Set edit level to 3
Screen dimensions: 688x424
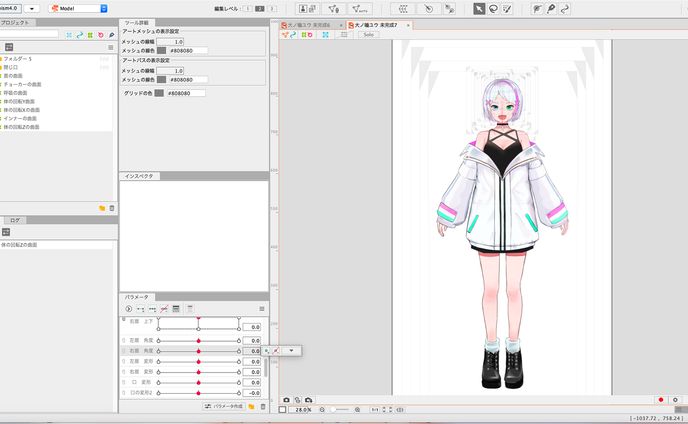coord(272,8)
